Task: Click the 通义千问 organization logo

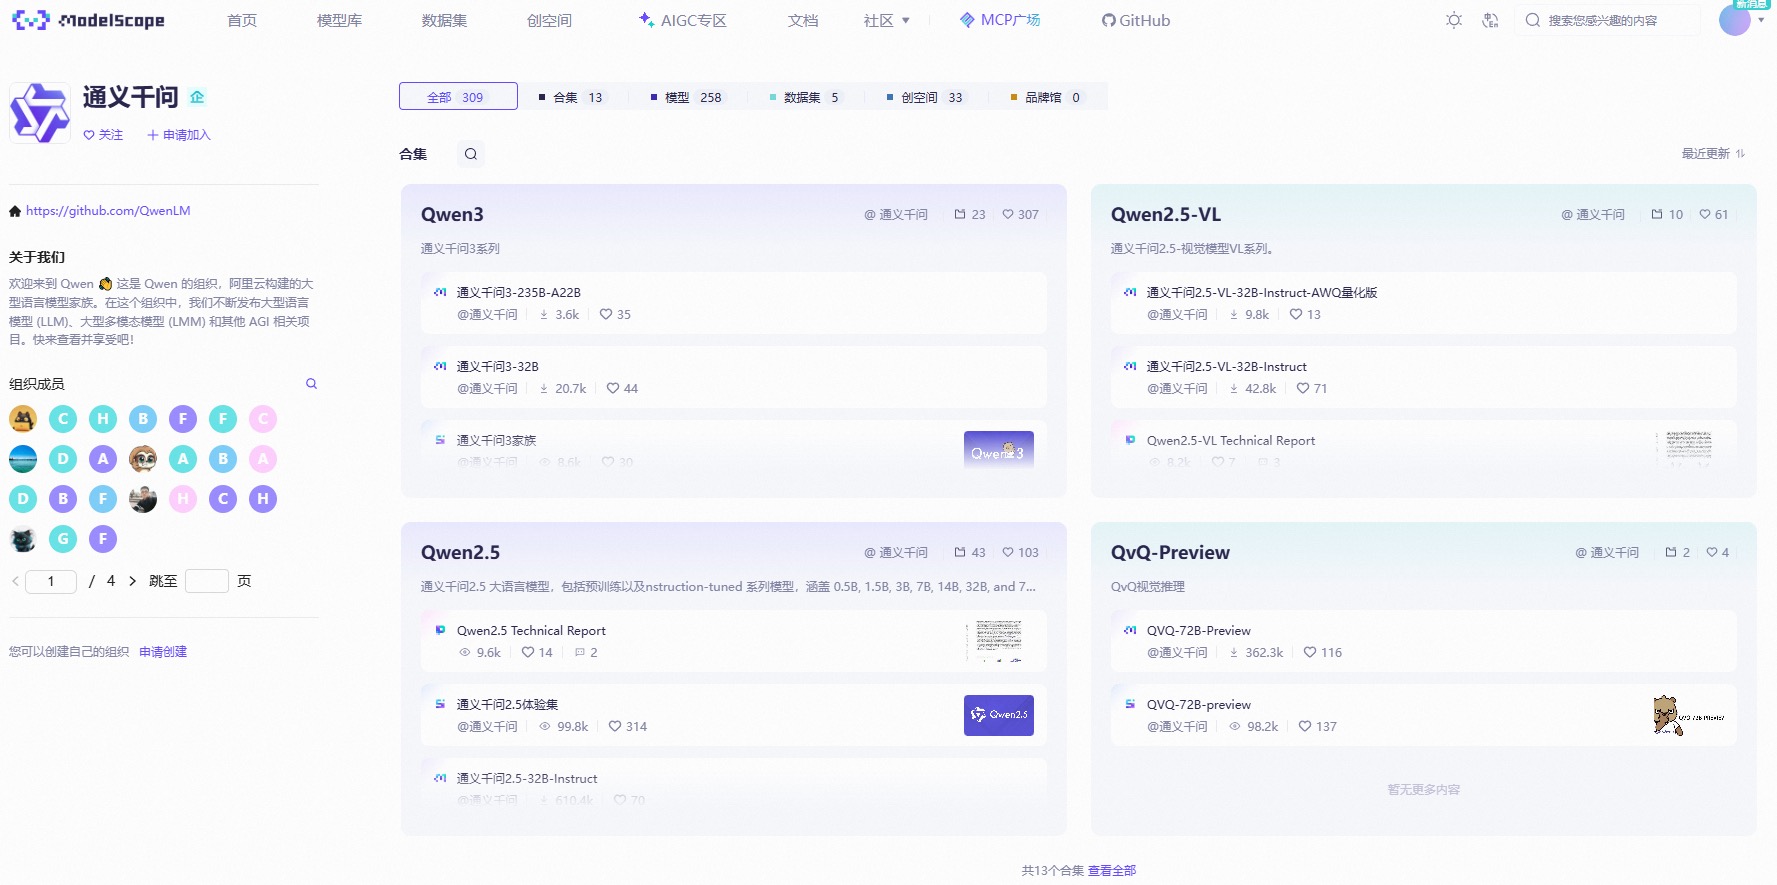Action: pyautogui.click(x=40, y=113)
